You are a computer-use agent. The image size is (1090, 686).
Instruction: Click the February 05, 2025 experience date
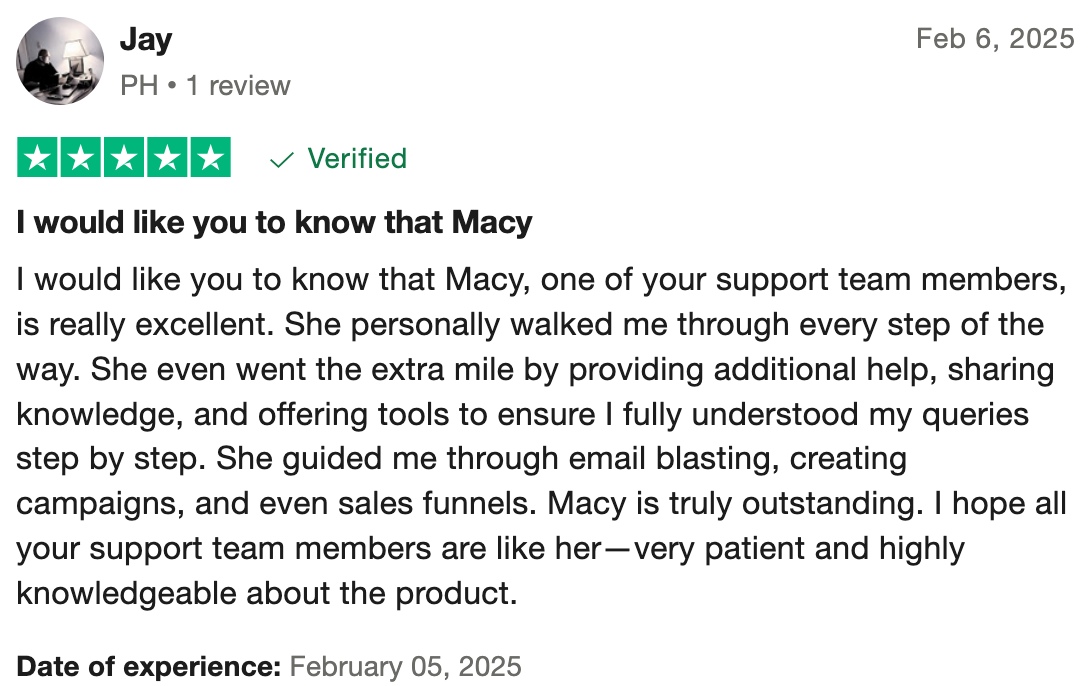[x=405, y=666]
